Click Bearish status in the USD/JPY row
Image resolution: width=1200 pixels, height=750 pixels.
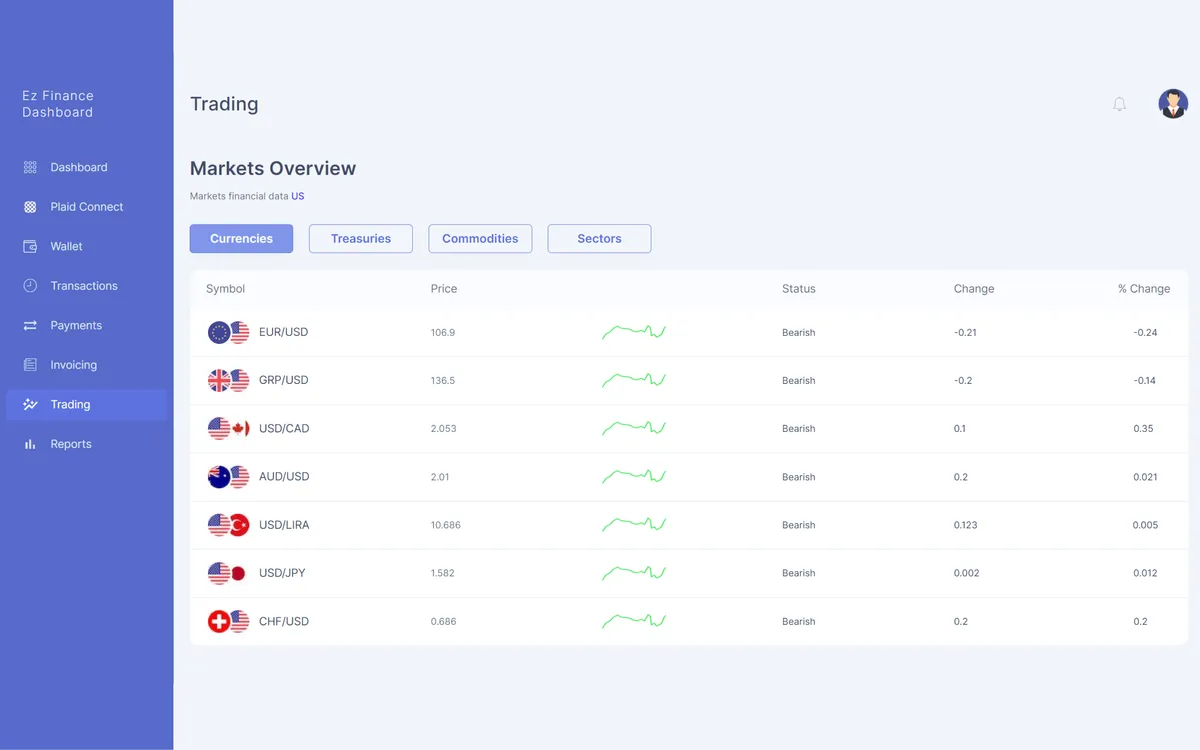799,573
